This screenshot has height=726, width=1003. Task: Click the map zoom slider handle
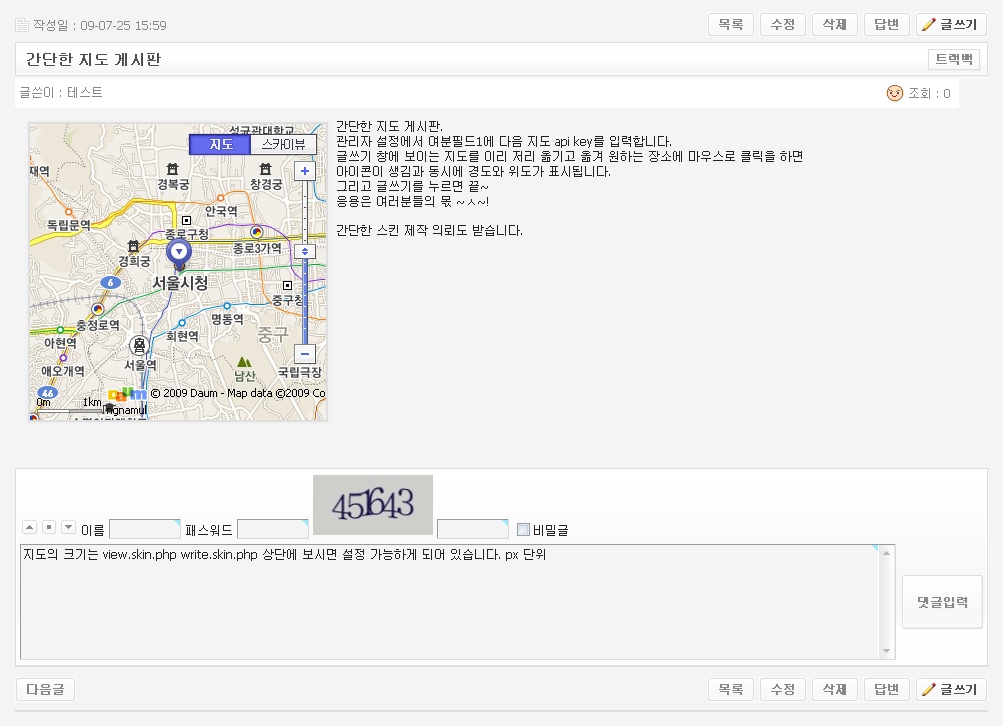tap(305, 251)
